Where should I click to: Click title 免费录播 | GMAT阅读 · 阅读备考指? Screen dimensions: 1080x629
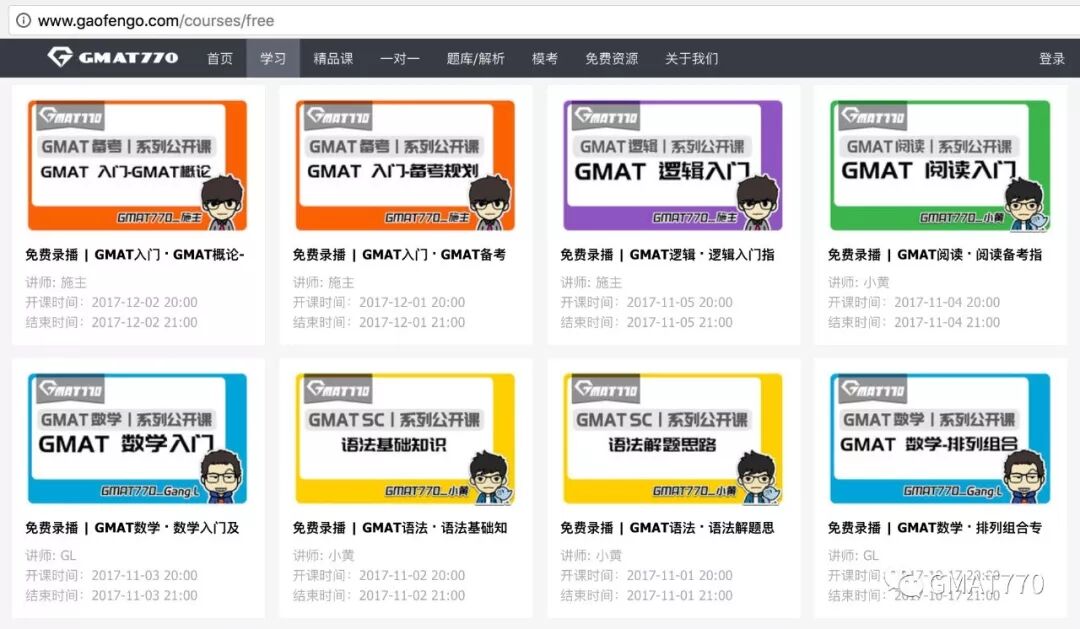(935, 255)
